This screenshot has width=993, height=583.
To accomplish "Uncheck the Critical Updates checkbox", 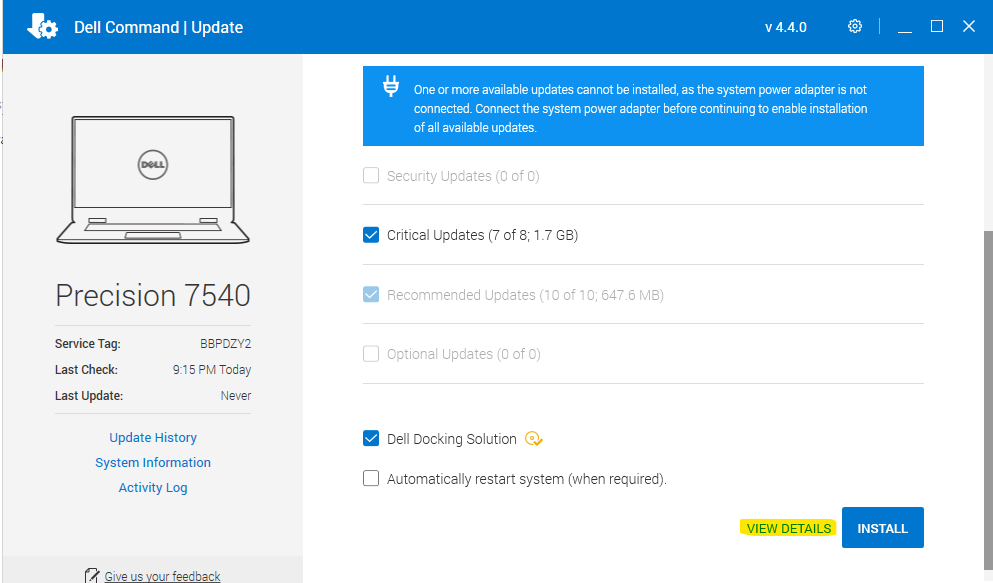I will pyautogui.click(x=371, y=235).
